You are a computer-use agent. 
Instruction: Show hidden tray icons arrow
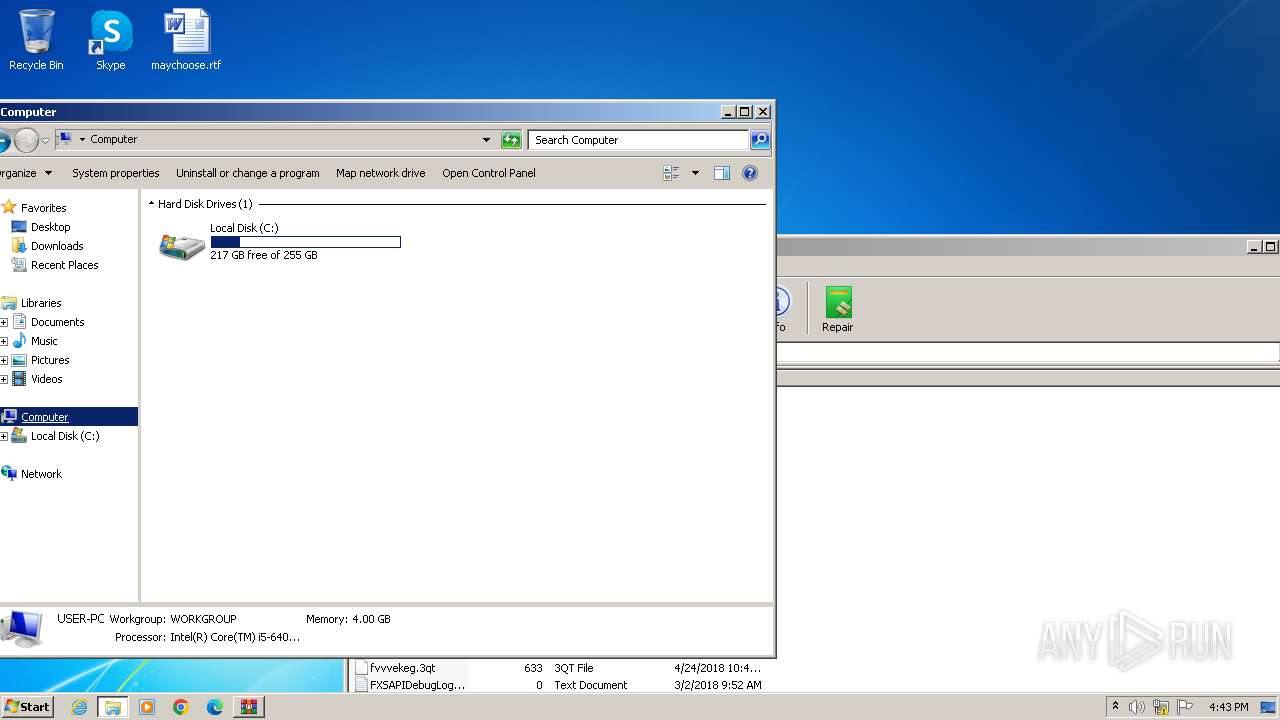[1116, 707]
